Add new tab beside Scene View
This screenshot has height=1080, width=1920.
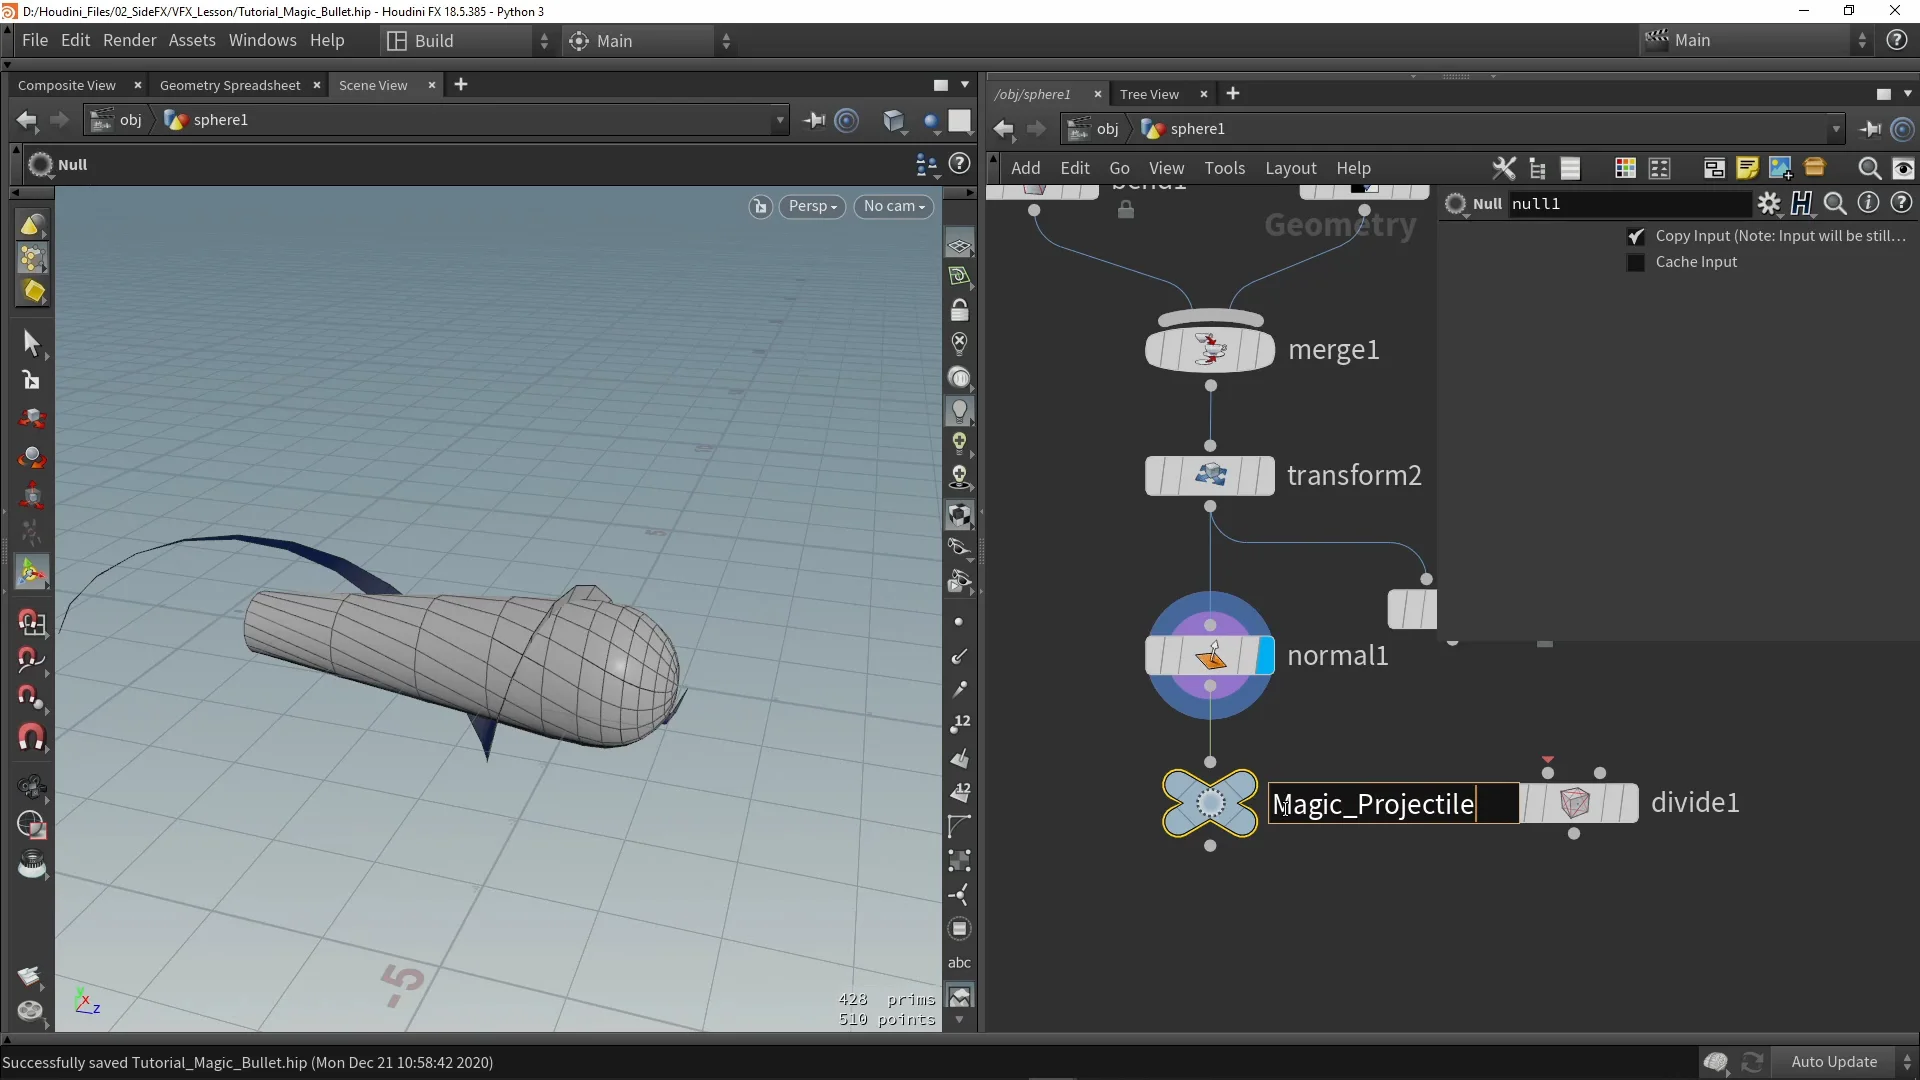460,85
